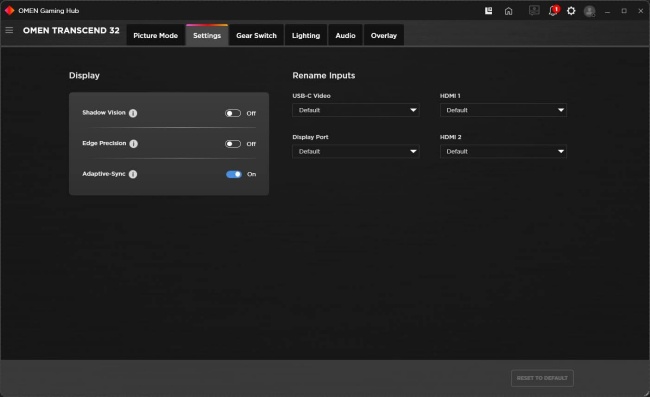Enable the Edge Precision switch

click(233, 144)
